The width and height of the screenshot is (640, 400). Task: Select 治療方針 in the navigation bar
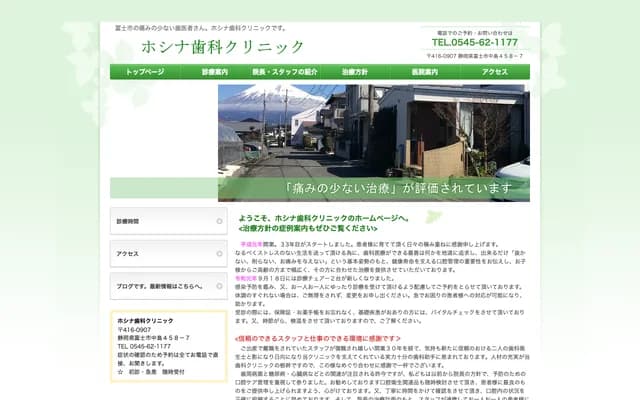(355, 72)
